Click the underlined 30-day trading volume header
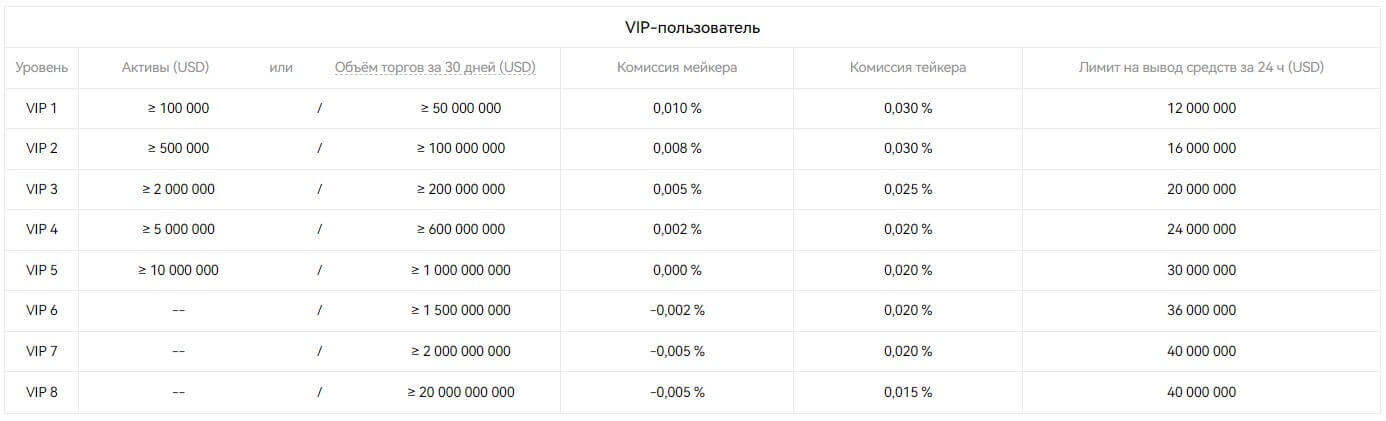The image size is (1386, 421). pos(435,68)
